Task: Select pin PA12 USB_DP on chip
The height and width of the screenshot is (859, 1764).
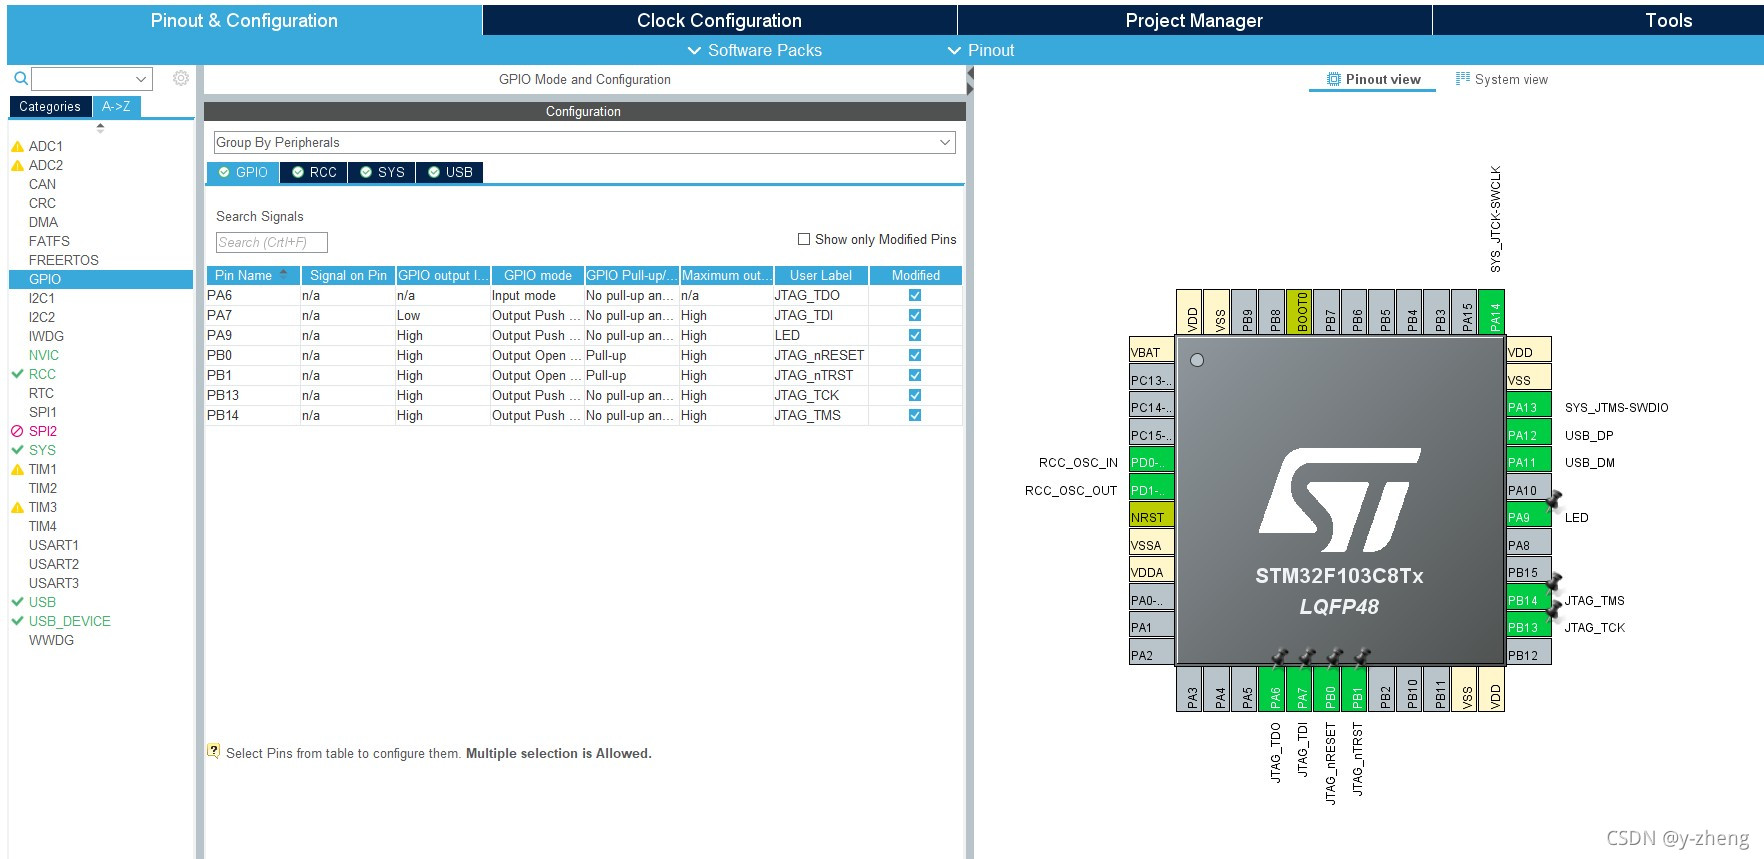Action: (1528, 435)
